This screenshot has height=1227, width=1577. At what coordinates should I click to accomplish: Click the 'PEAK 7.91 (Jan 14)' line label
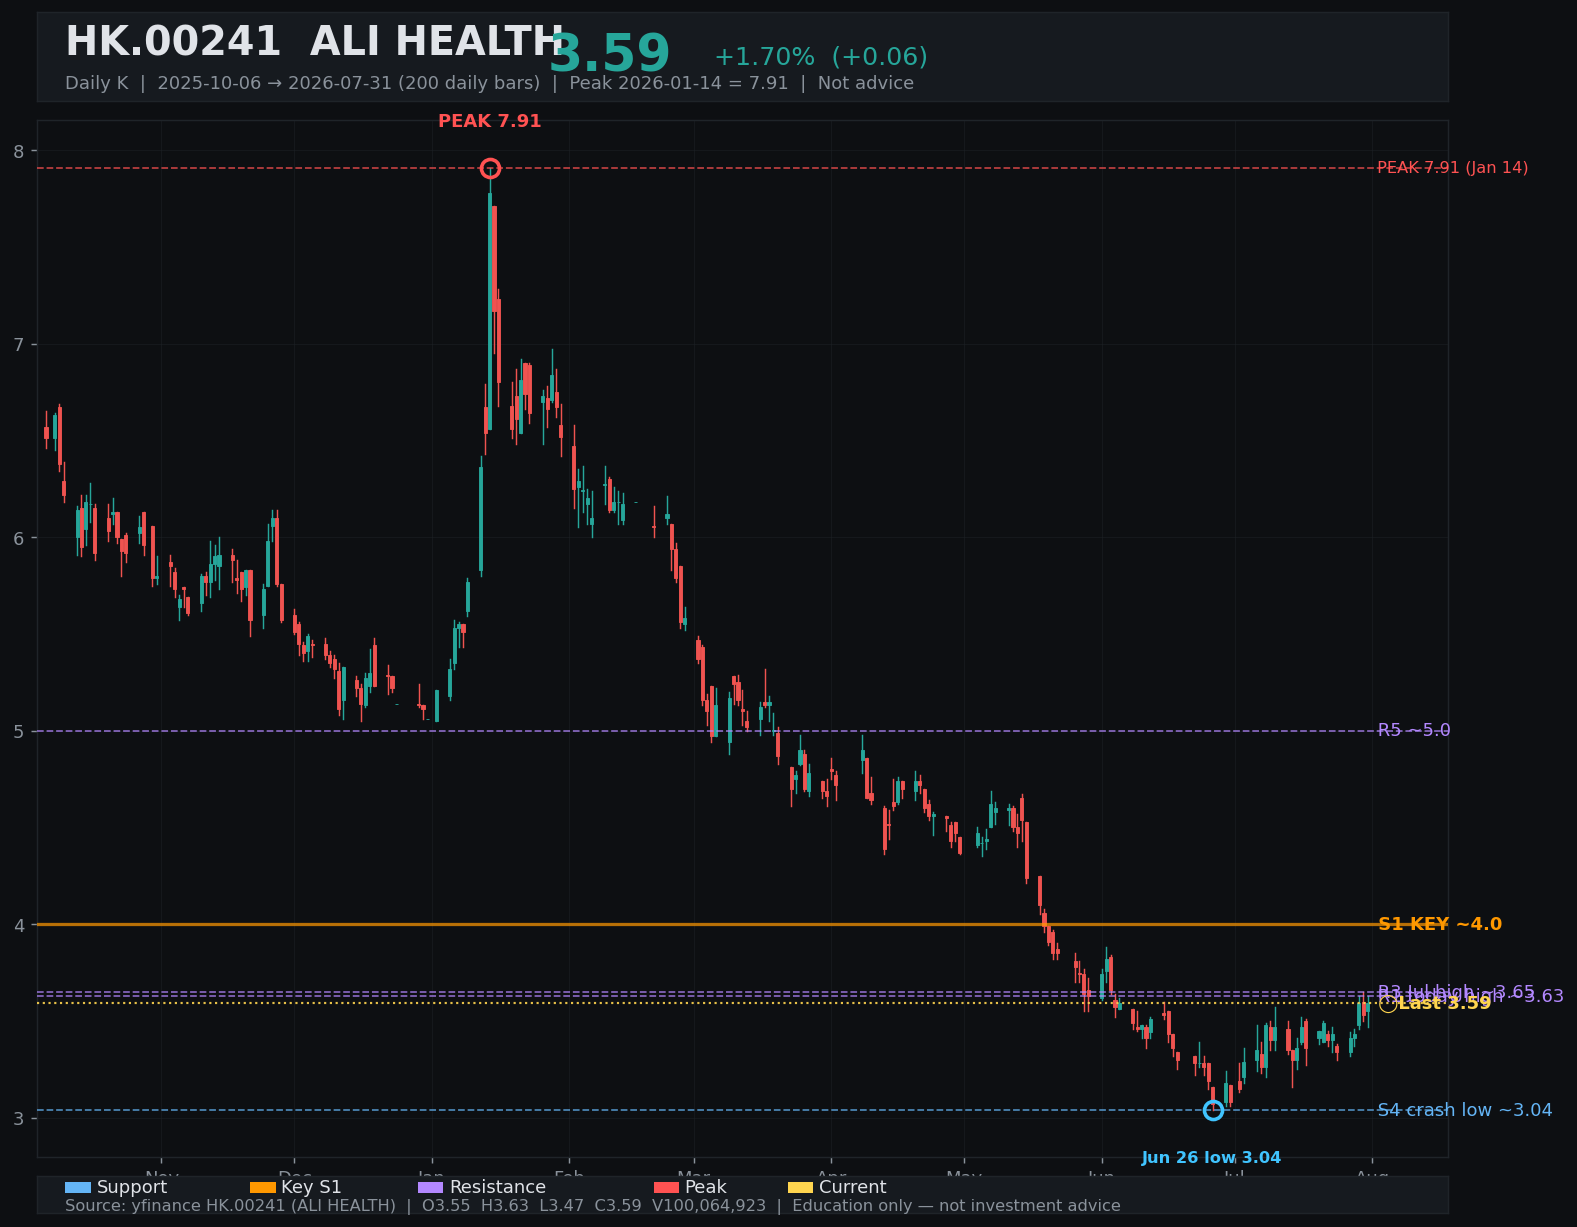click(x=1453, y=168)
